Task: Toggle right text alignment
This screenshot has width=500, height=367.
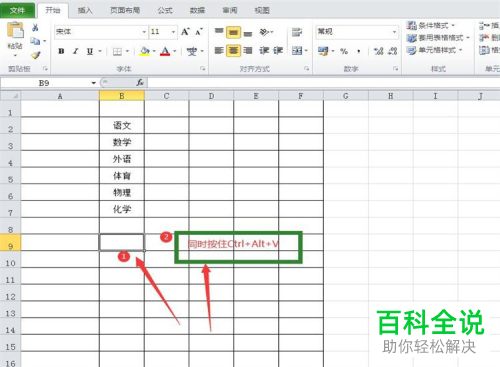Action: tap(248, 51)
